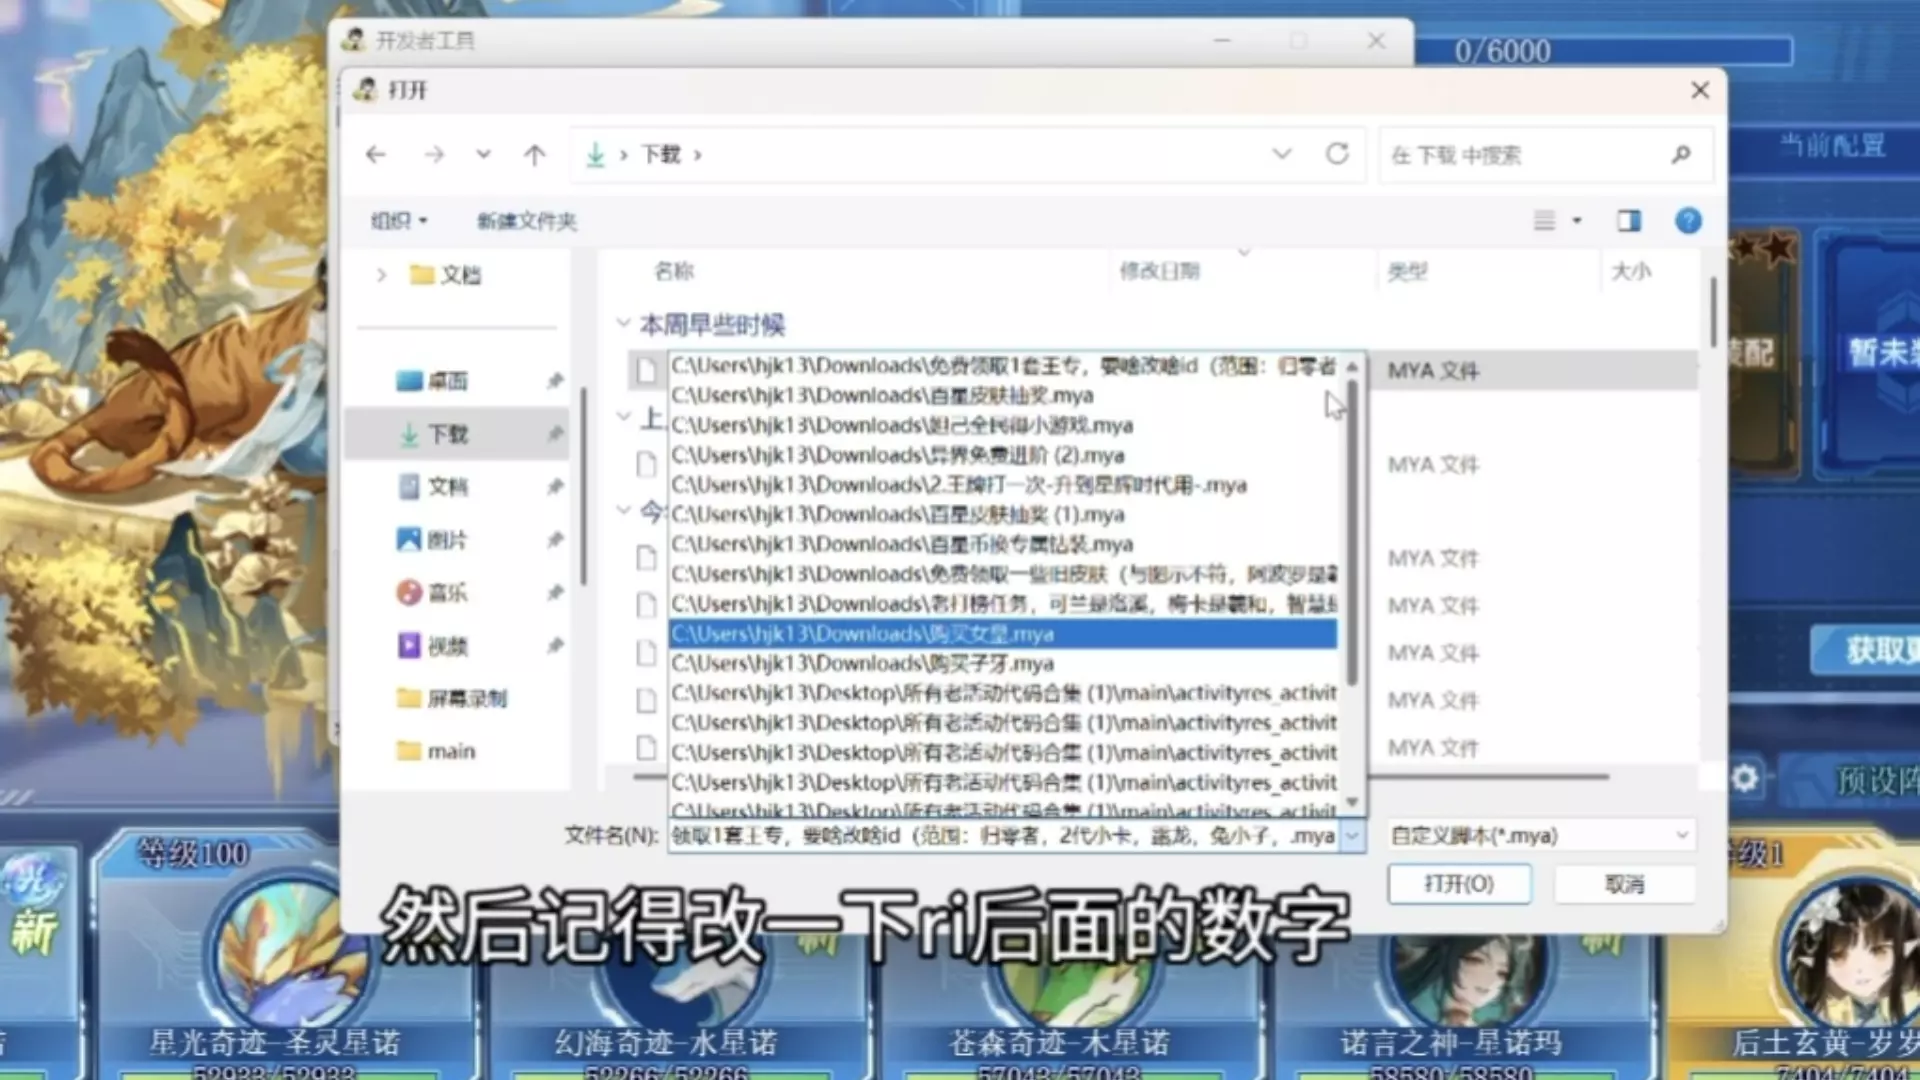Image resolution: width=1920 pixels, height=1080 pixels.
Task: Open the help question mark icon
Action: (x=1688, y=221)
